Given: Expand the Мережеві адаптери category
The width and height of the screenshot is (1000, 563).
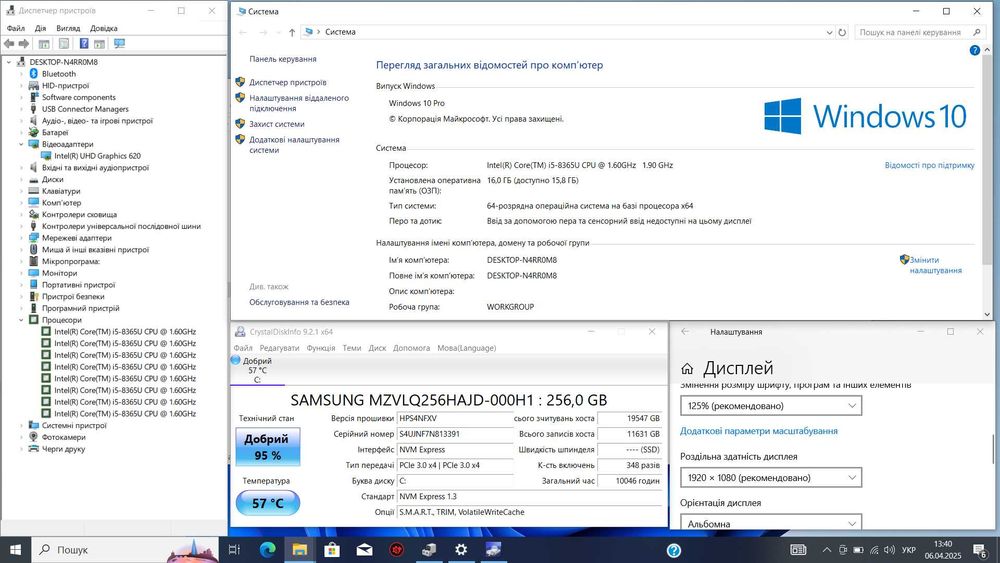Looking at the screenshot, I should click(x=21, y=238).
